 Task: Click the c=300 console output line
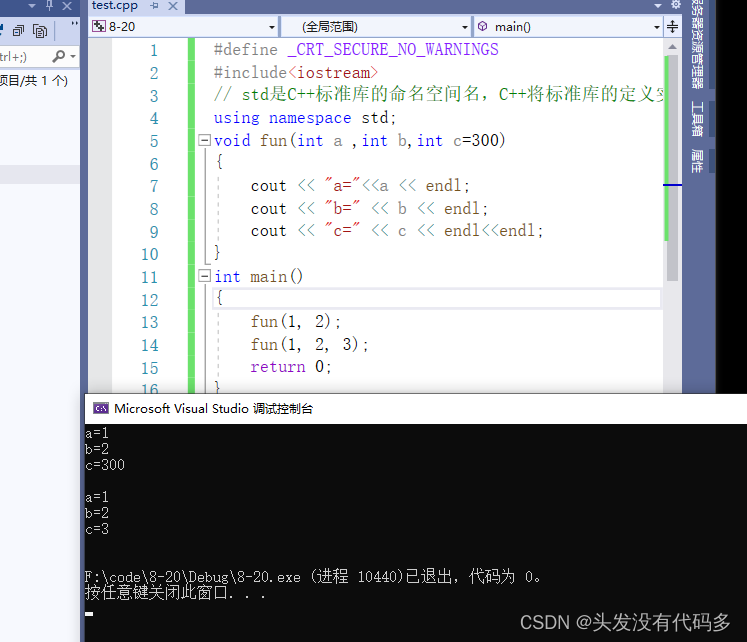click(105, 465)
